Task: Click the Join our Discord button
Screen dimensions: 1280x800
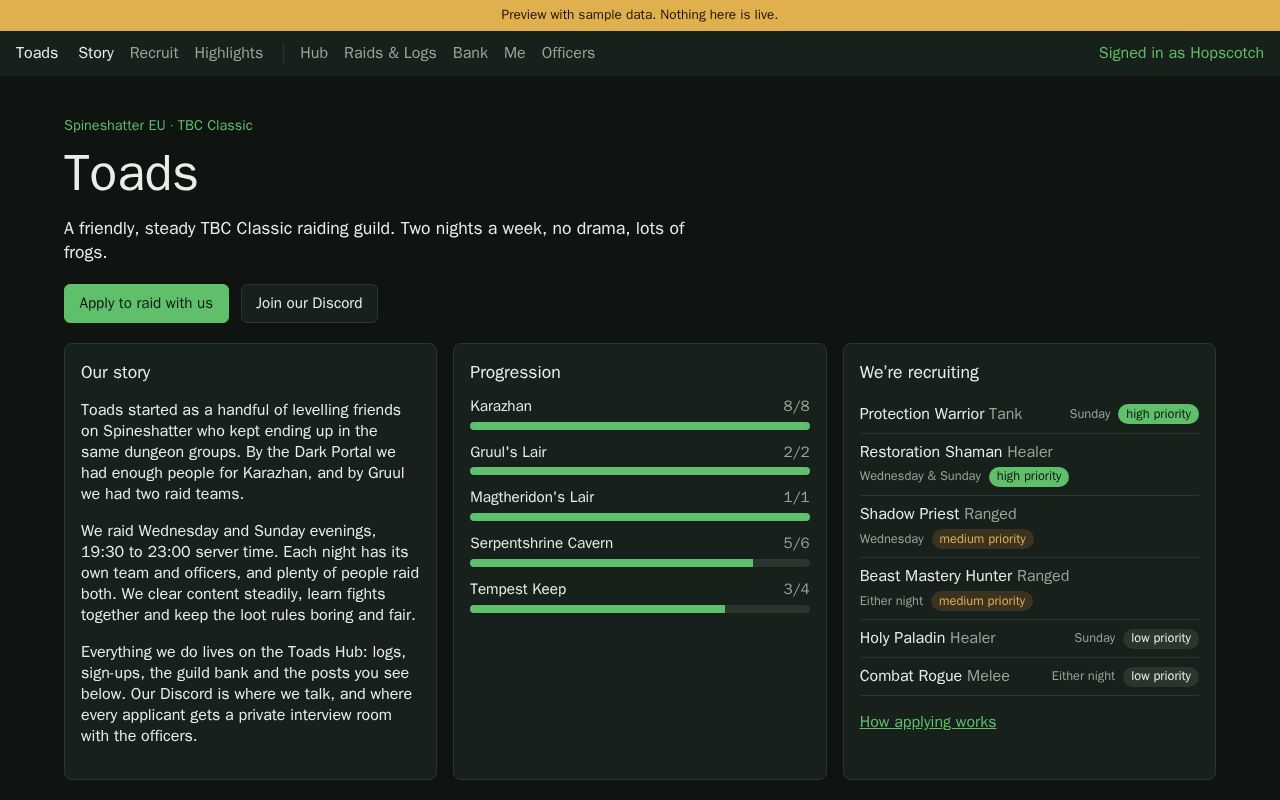Action: tap(309, 303)
